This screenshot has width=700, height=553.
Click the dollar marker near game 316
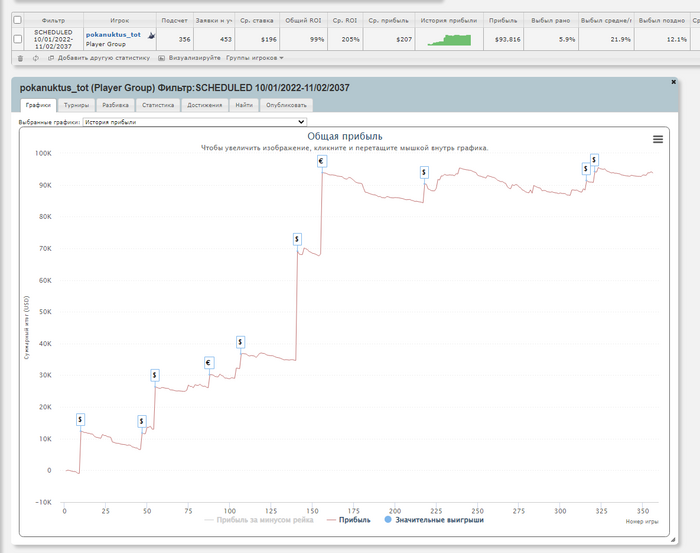point(586,169)
